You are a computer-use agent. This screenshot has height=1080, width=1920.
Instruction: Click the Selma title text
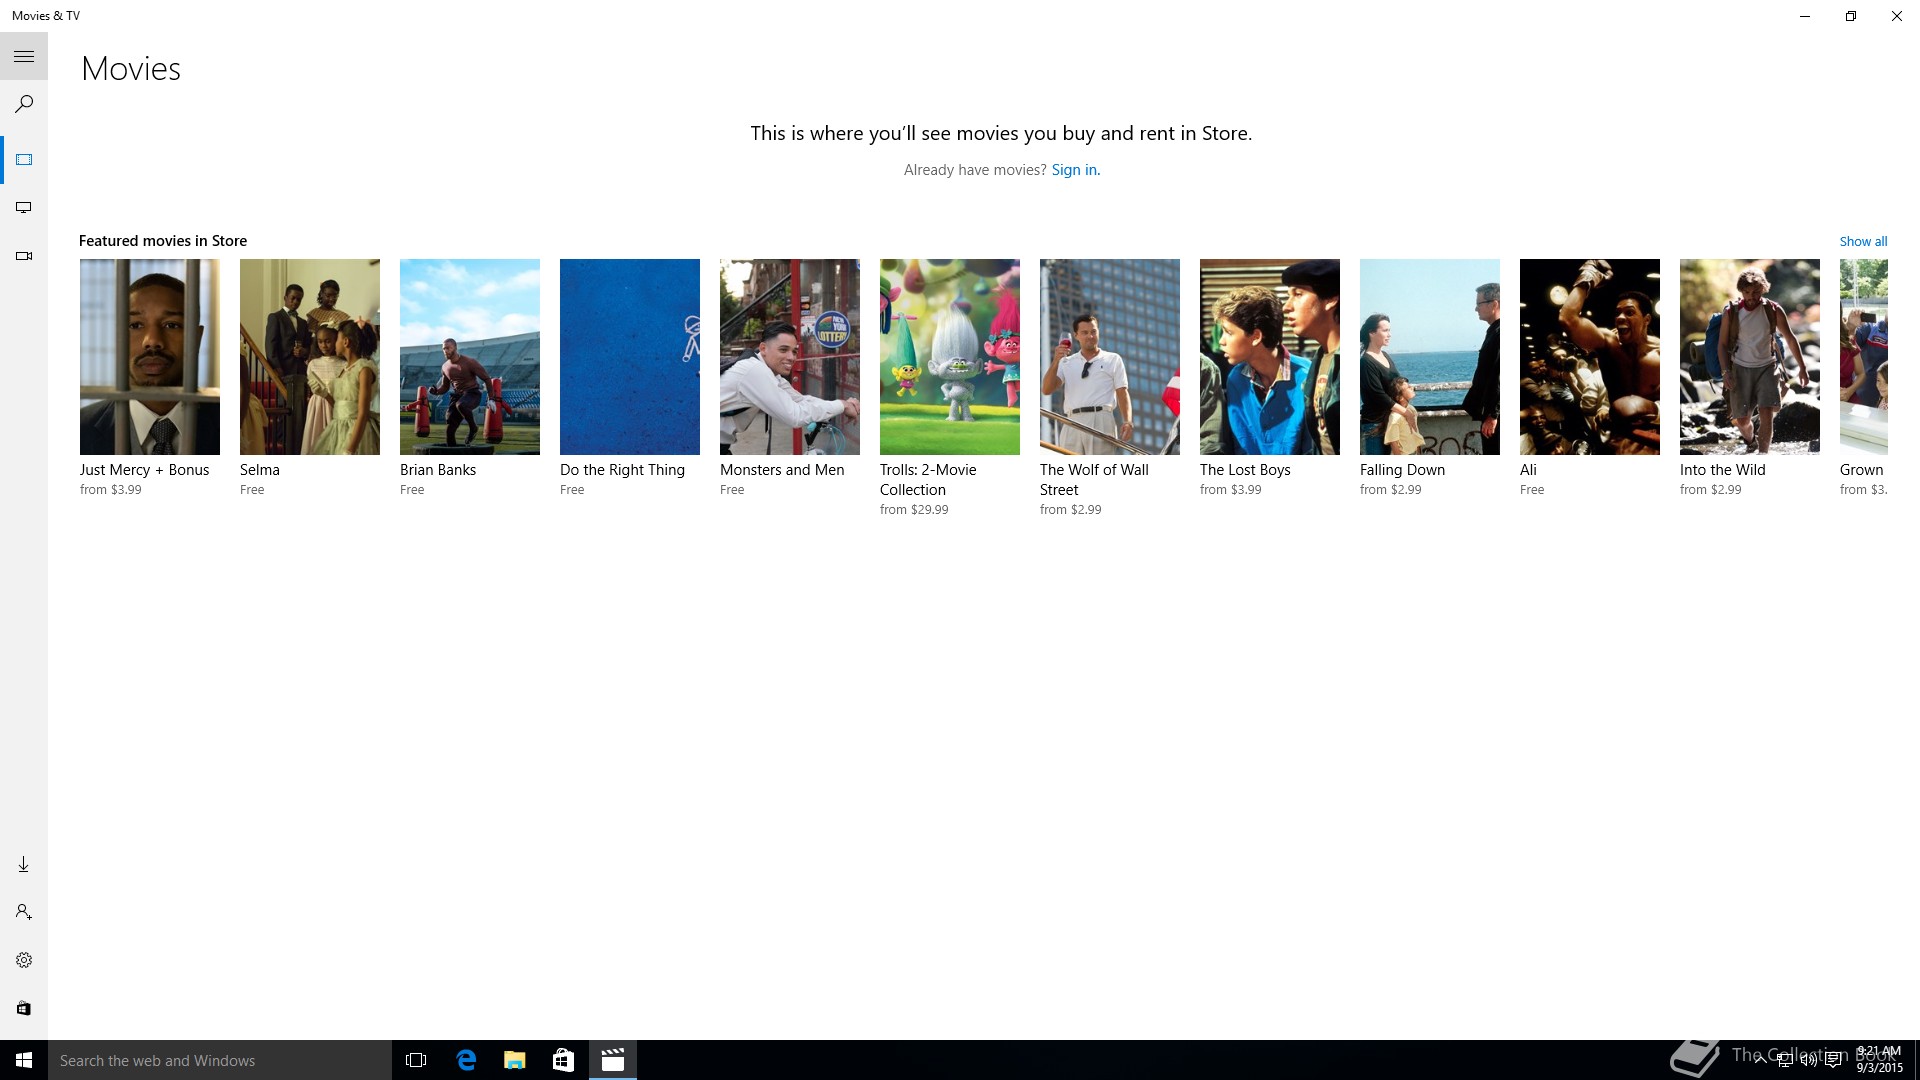click(x=260, y=470)
